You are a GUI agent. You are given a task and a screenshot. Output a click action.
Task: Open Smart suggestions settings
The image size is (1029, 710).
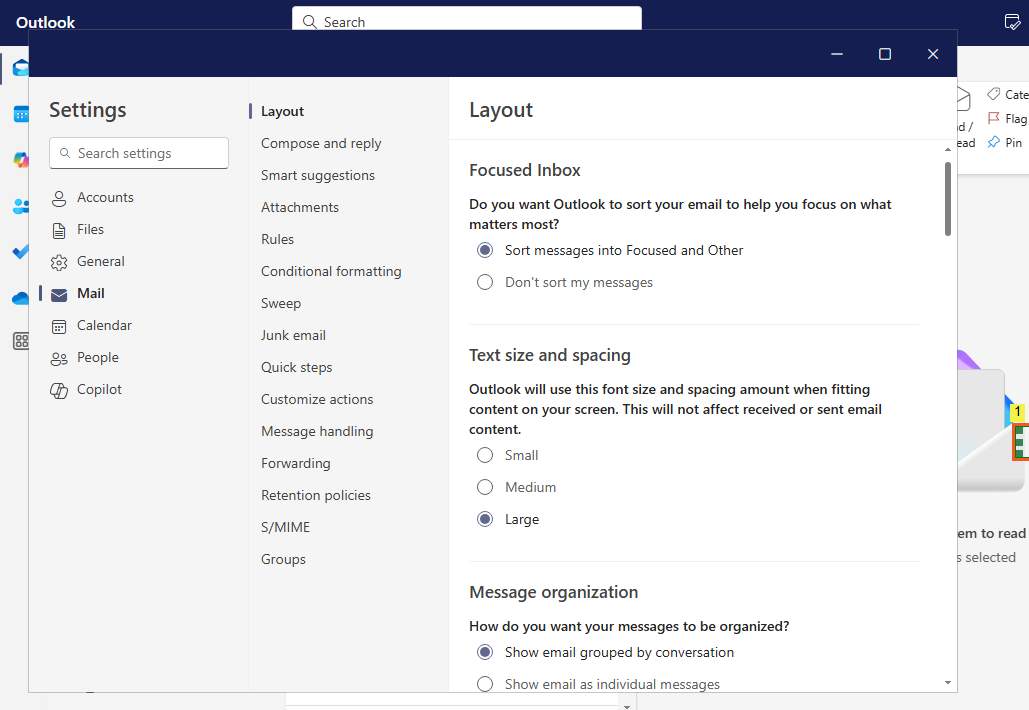coord(318,175)
